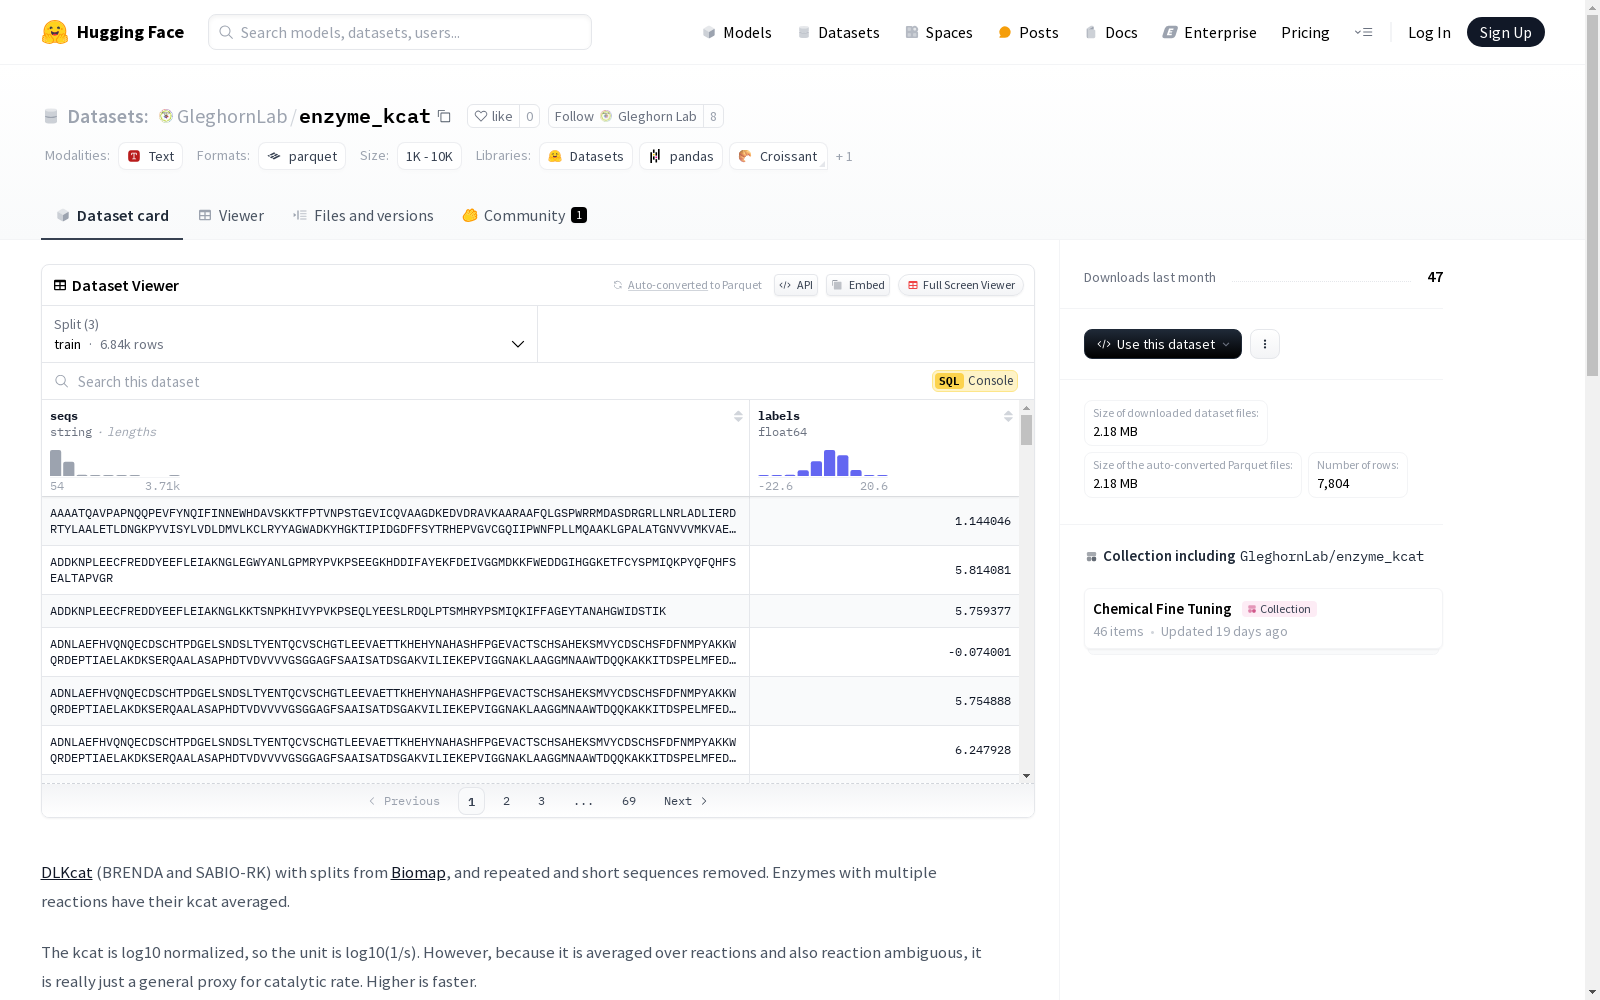
Task: Switch to the Viewer tab
Action: 231,216
